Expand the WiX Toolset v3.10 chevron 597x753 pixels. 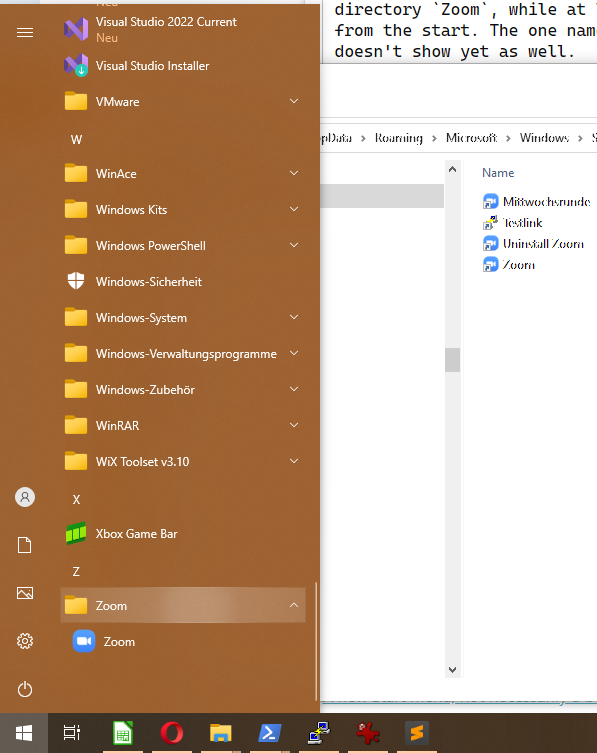pos(294,462)
